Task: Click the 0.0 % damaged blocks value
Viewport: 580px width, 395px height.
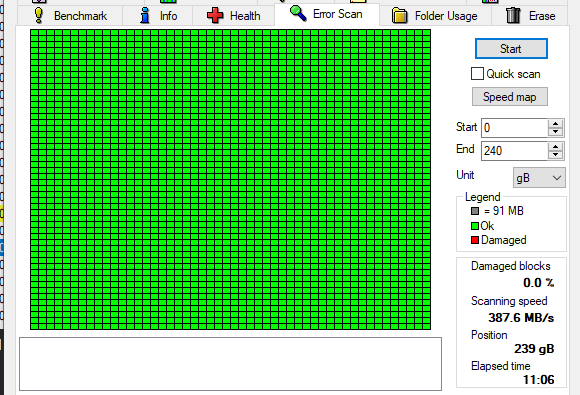Action: point(539,283)
